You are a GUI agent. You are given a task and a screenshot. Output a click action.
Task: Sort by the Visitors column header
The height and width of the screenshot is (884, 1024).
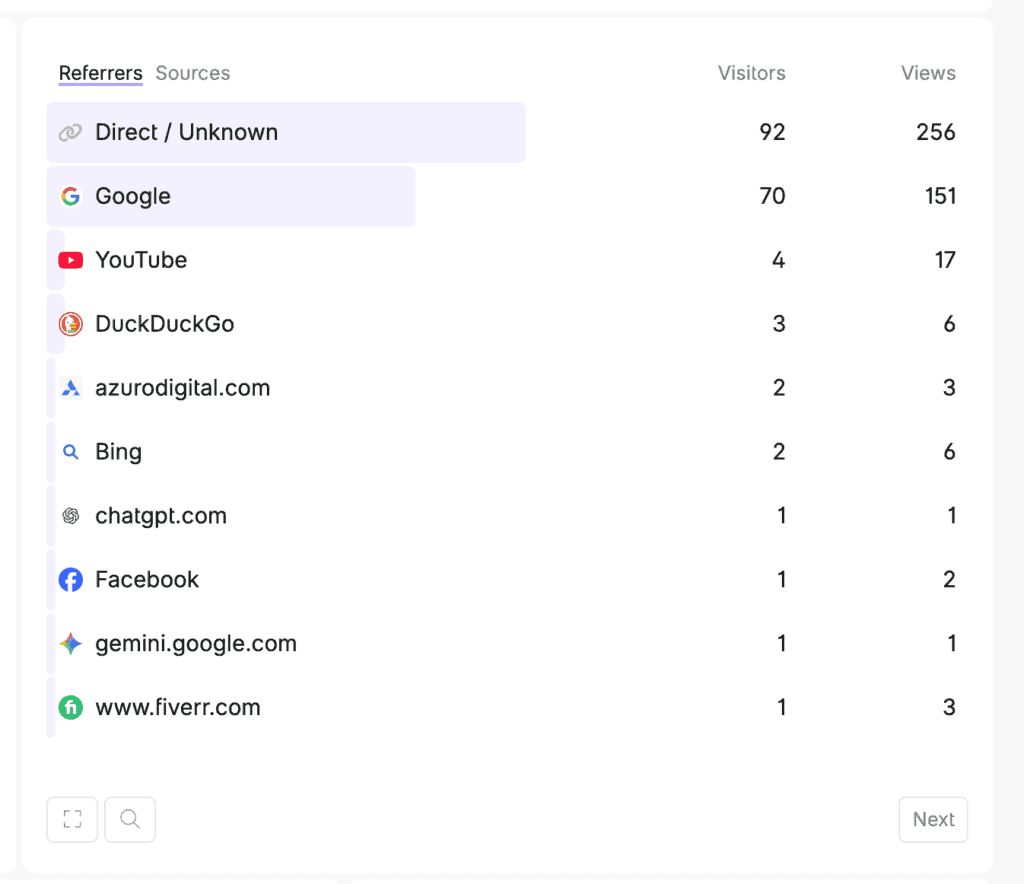click(751, 73)
